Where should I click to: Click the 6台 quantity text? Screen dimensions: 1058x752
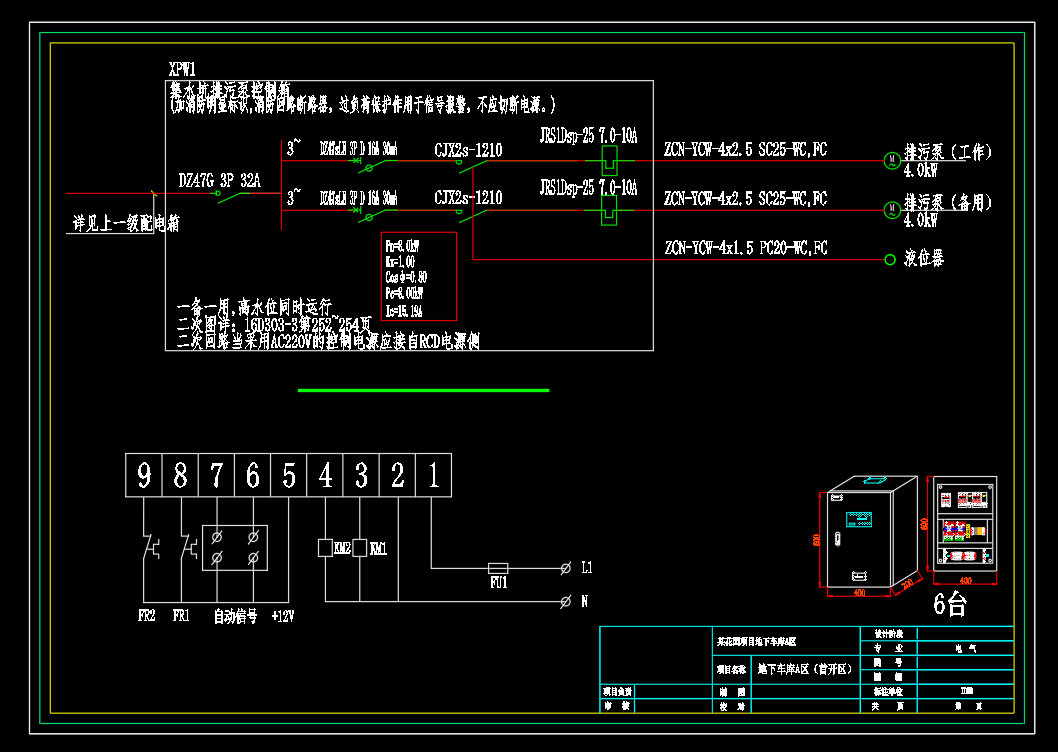pos(950,603)
